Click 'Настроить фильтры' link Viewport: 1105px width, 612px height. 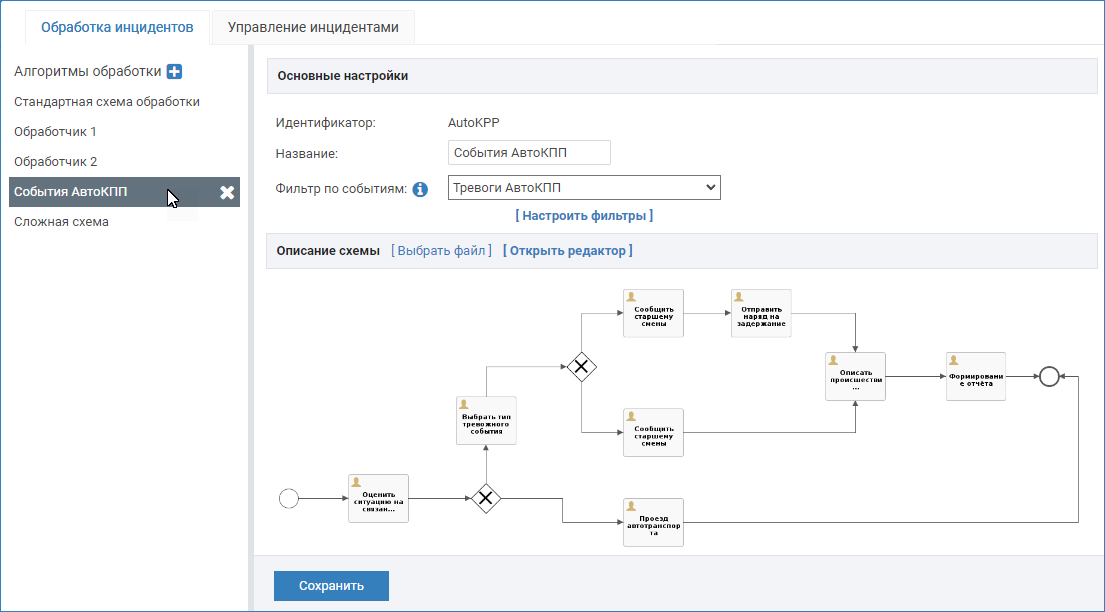click(x=584, y=215)
